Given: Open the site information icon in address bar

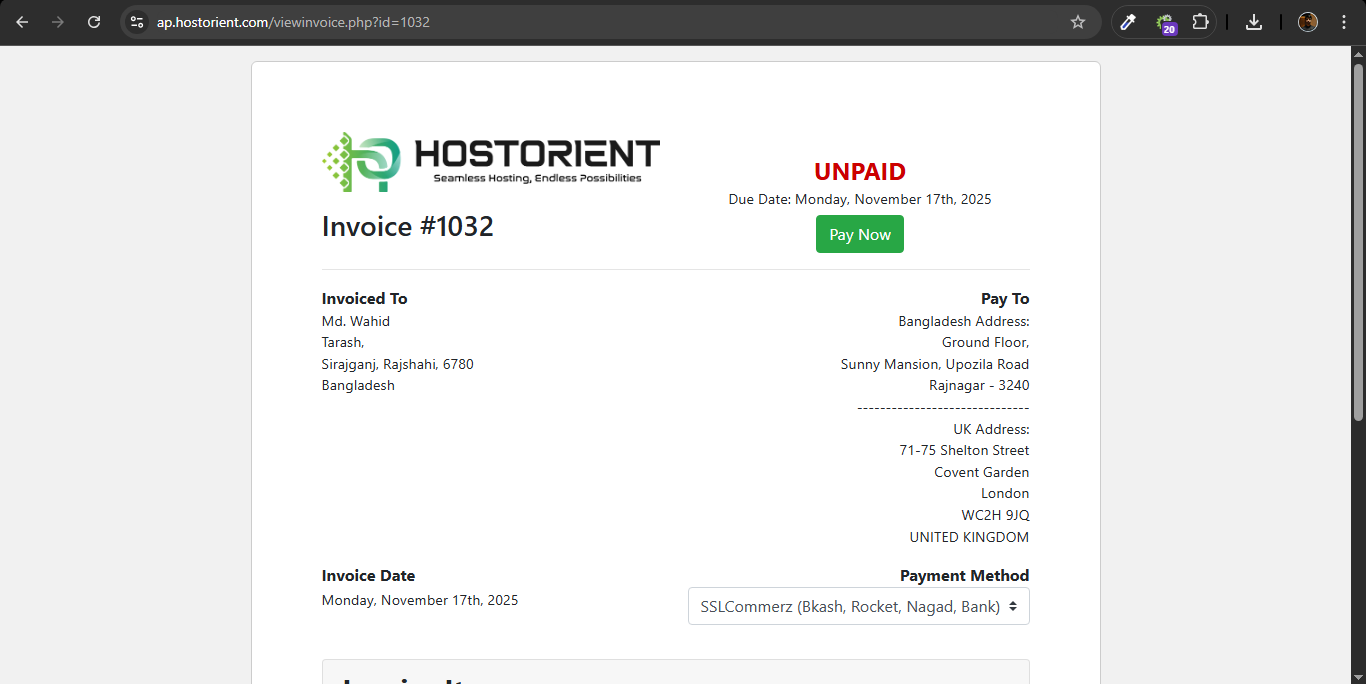Looking at the screenshot, I should click(137, 22).
